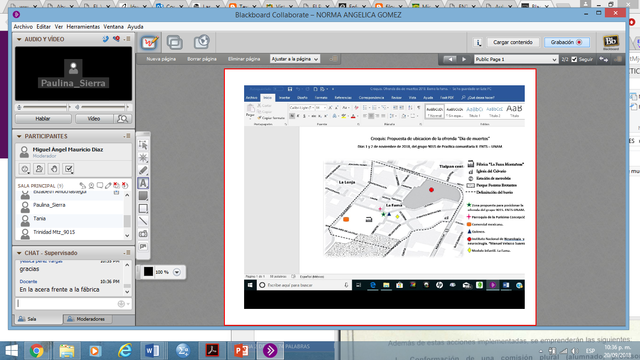Select the screenshot camera tool
Screen dimensions: 640x360
[x=143, y=234]
